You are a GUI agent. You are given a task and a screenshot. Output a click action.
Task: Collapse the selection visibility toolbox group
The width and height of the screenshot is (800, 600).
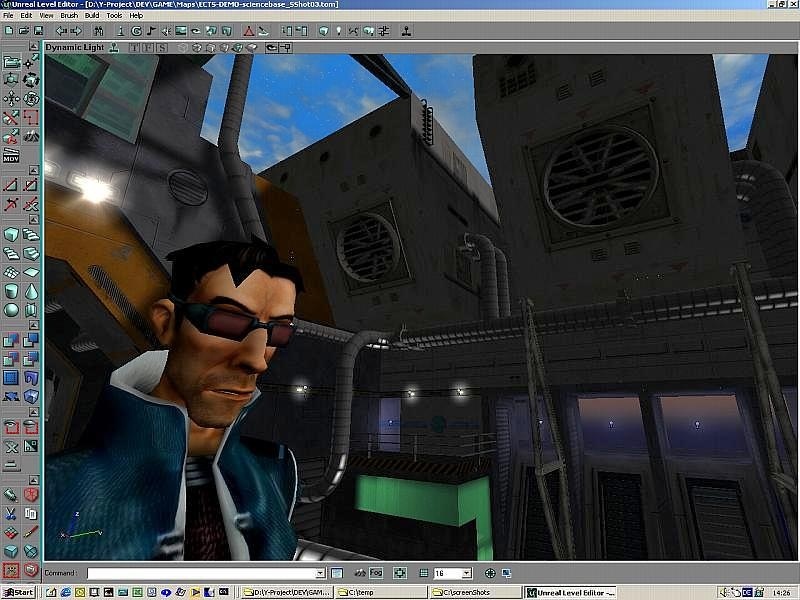(x=34, y=412)
